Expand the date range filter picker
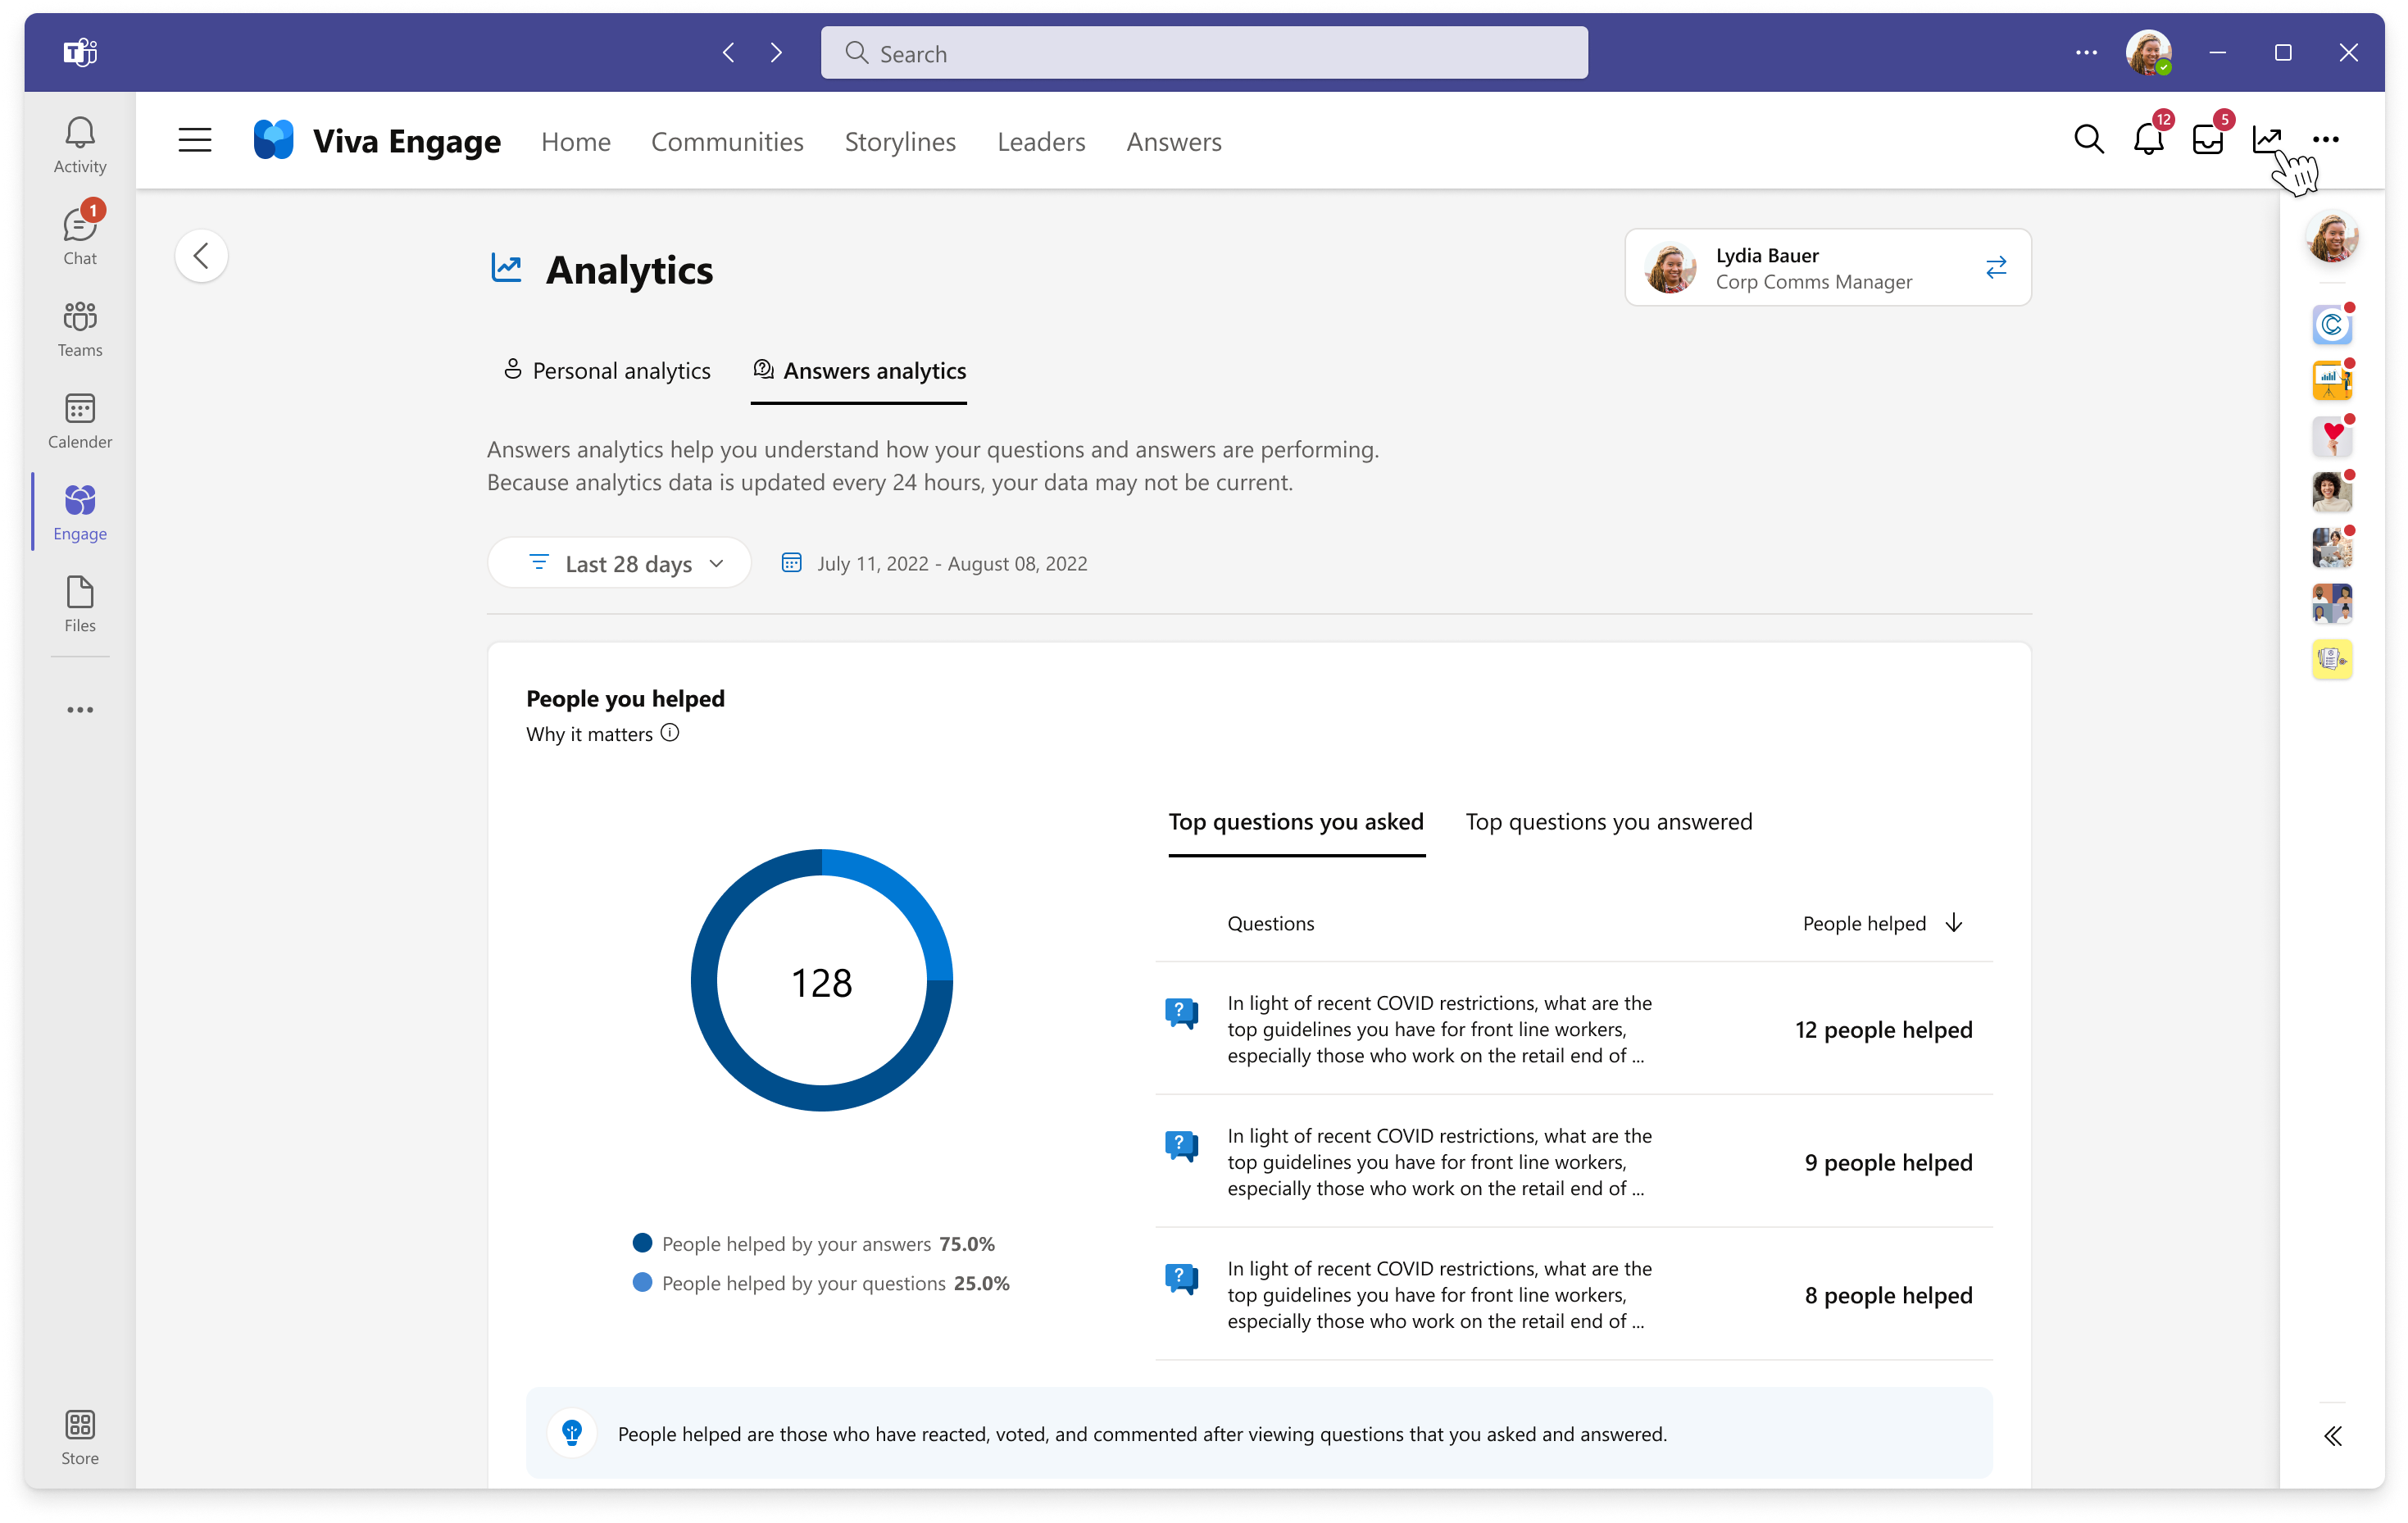This screenshot has height=1523, width=2408. (623, 561)
